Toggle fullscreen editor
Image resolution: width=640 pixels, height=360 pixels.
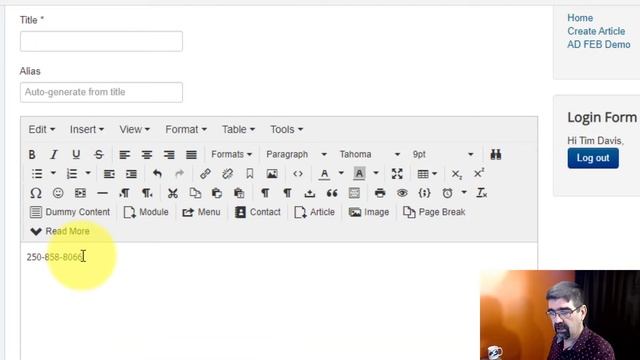click(x=397, y=174)
